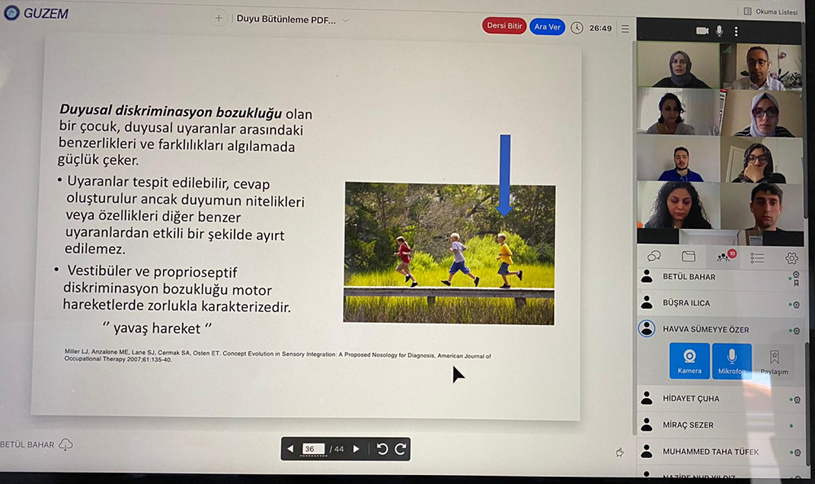The height and width of the screenshot is (484, 815).
Task: Click the webcam status icon on HAVVA SÜMEYYE ÖZER's row
Action: click(796, 331)
